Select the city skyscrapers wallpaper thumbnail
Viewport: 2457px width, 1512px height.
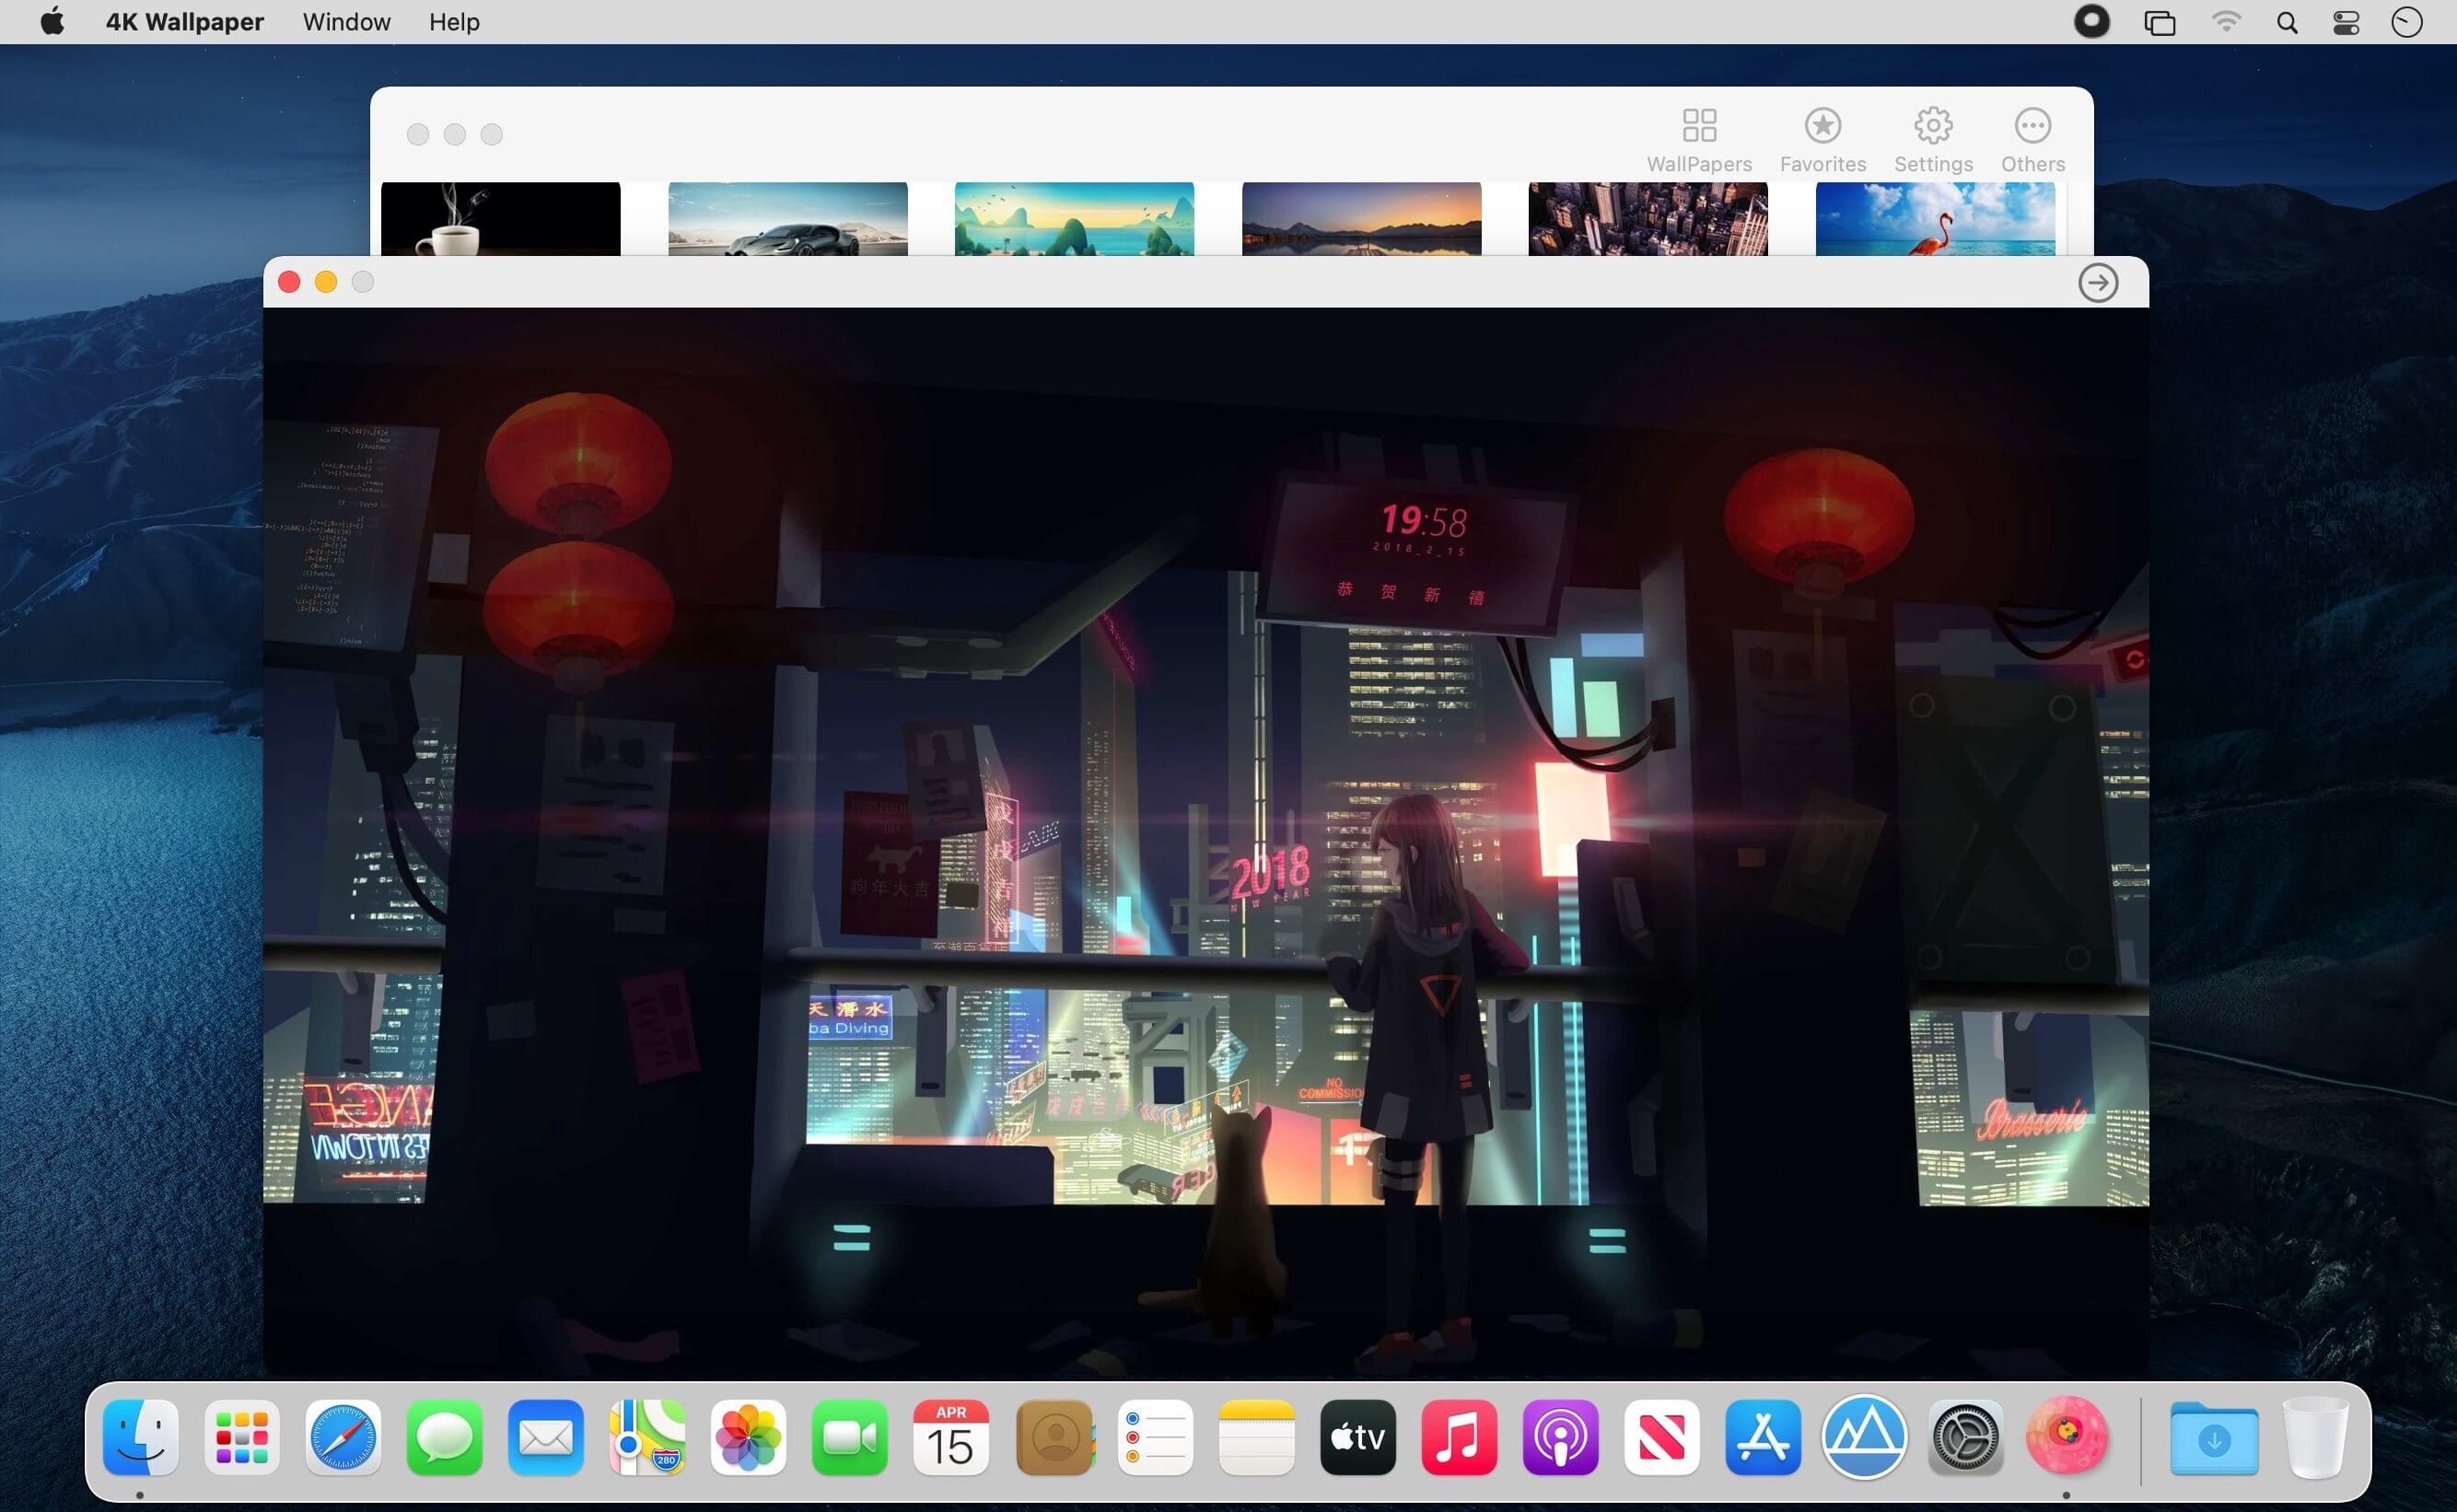tap(1647, 218)
